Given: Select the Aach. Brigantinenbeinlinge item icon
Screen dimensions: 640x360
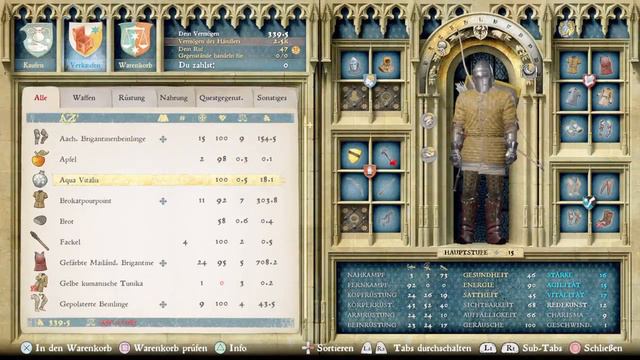Looking at the screenshot, I should [40, 138].
